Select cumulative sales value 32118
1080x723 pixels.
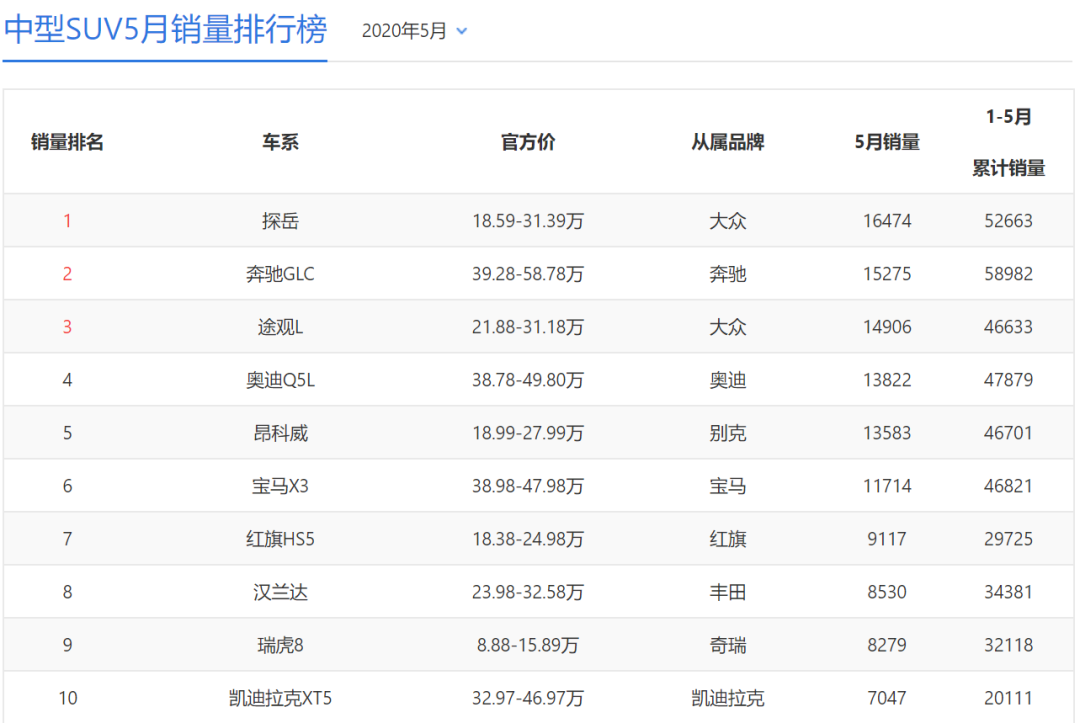click(1008, 645)
